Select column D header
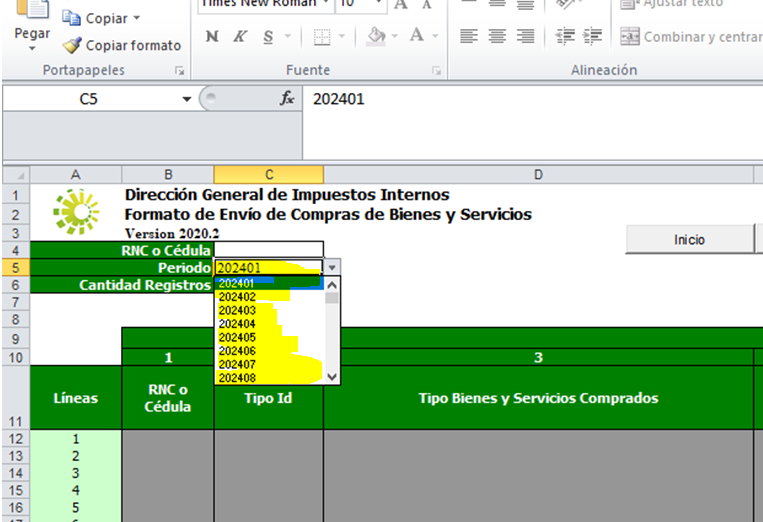The width and height of the screenshot is (763, 522). coord(538,175)
